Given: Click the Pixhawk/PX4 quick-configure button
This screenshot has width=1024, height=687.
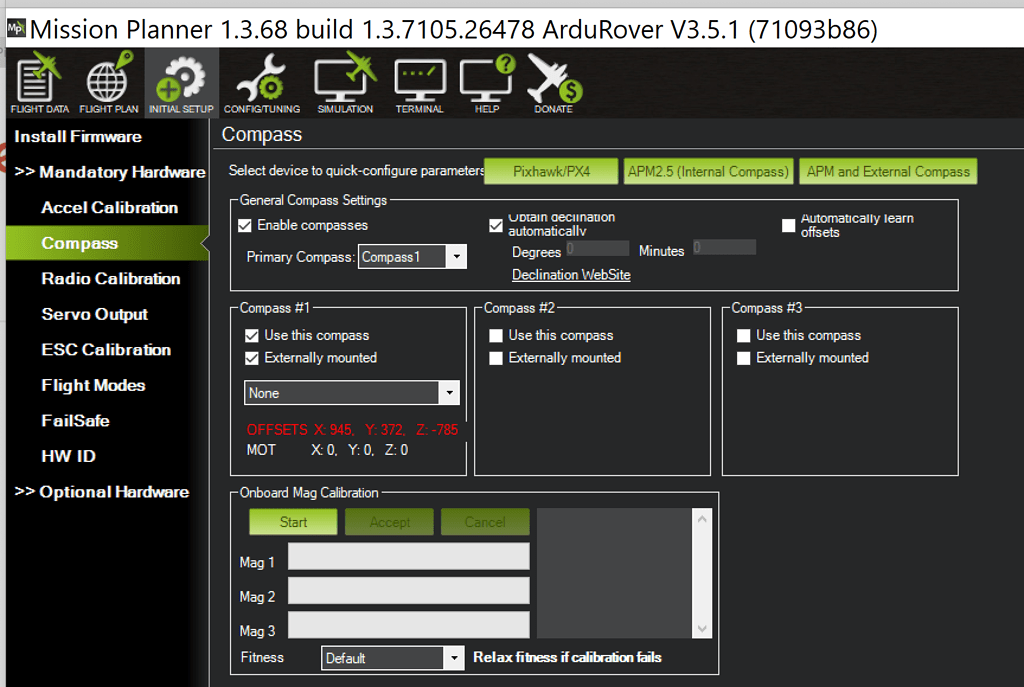Looking at the screenshot, I should 551,170.
